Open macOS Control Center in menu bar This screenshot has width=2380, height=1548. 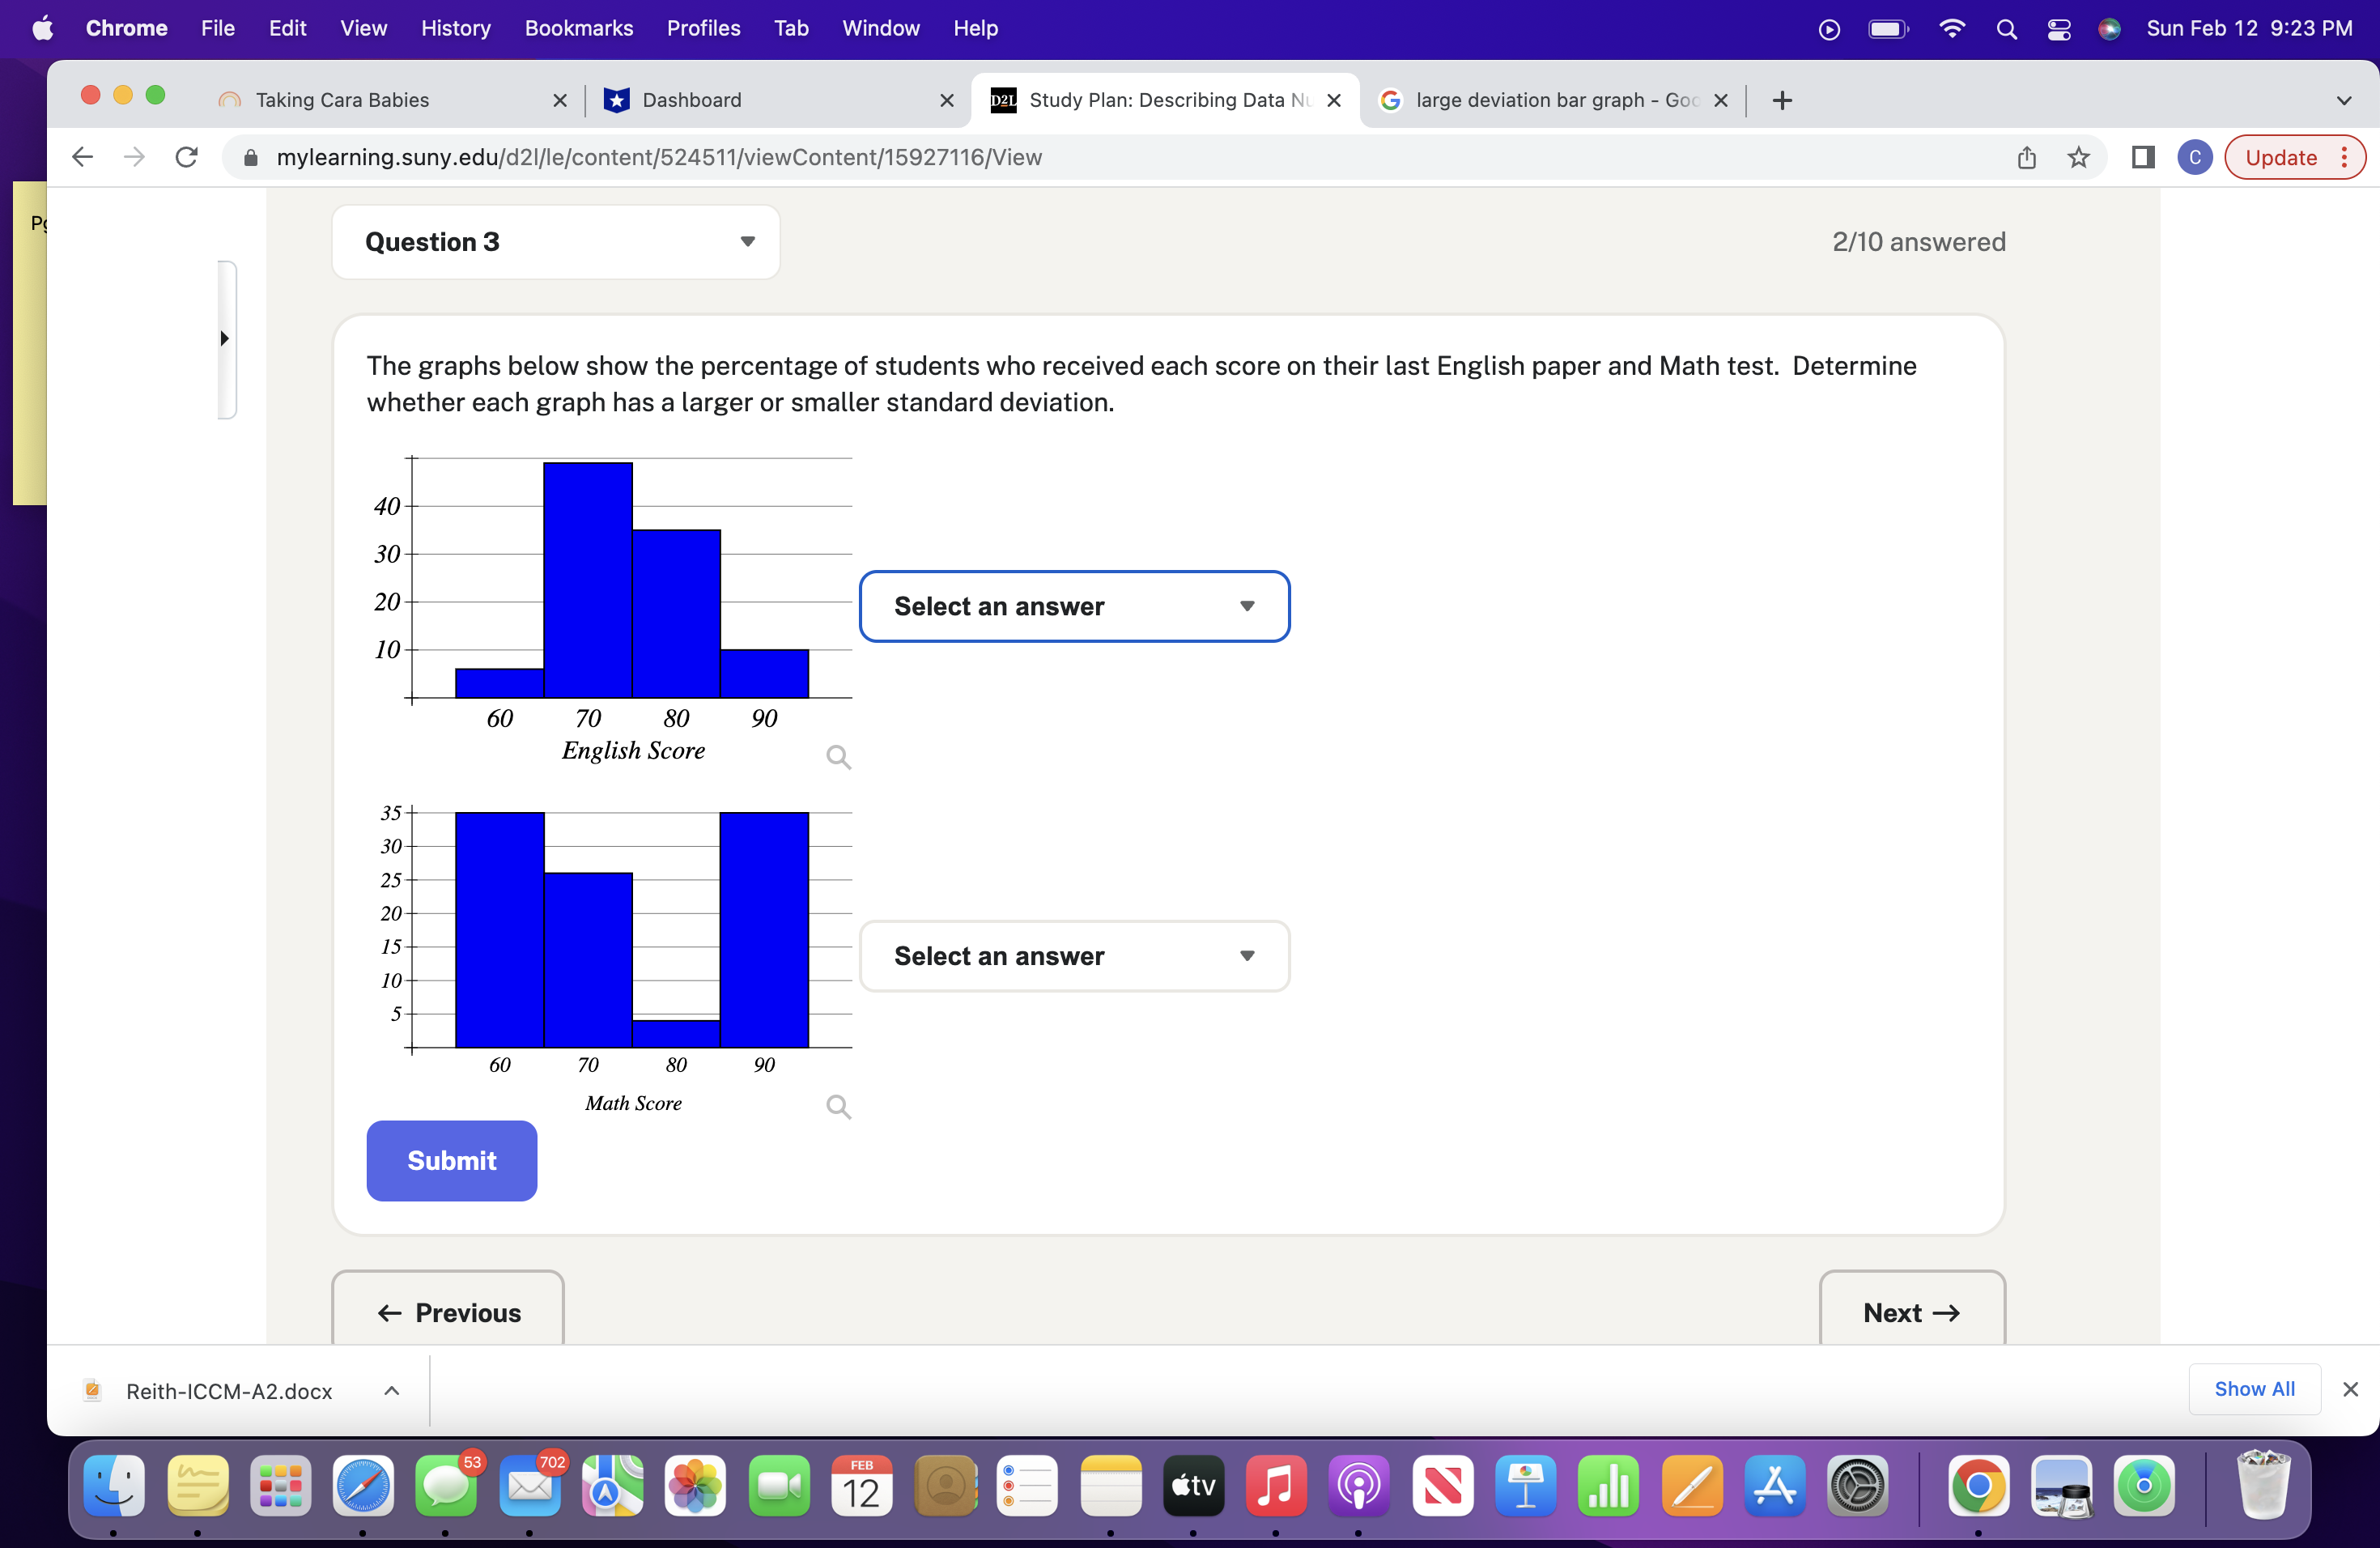[x=2058, y=29]
